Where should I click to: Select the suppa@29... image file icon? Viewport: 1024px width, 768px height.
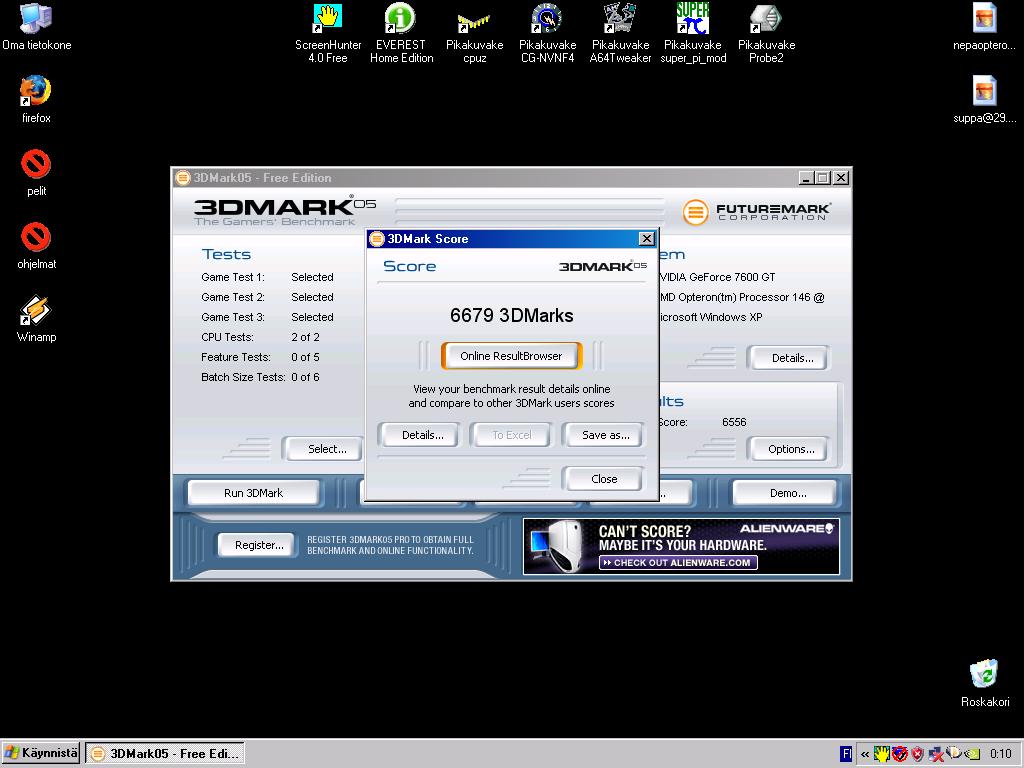[x=984, y=99]
